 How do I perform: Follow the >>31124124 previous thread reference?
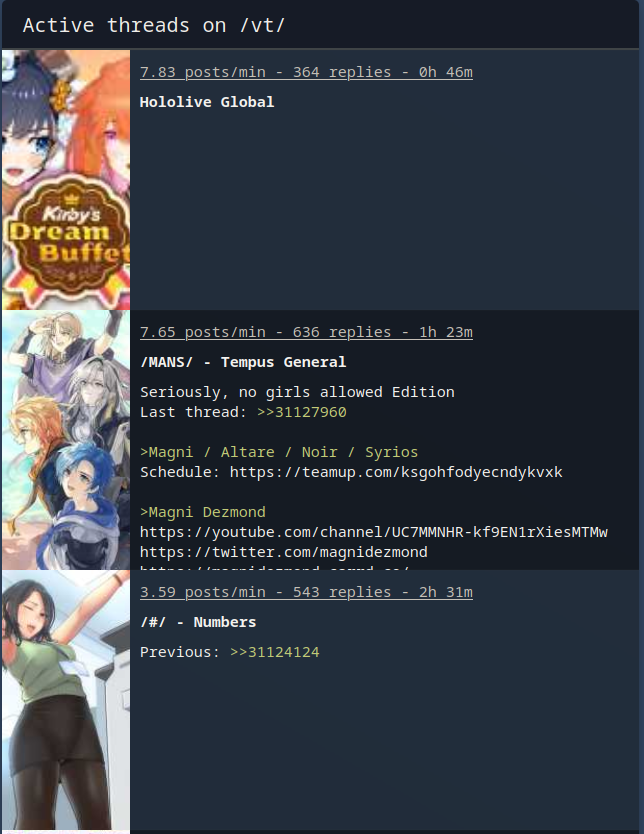pos(274,652)
